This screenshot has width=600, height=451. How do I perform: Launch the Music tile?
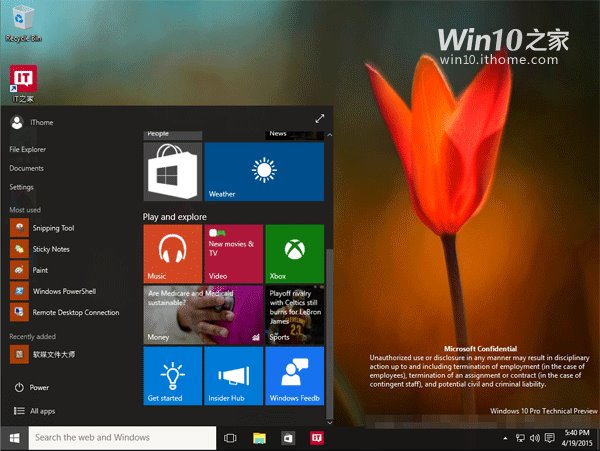(x=173, y=254)
